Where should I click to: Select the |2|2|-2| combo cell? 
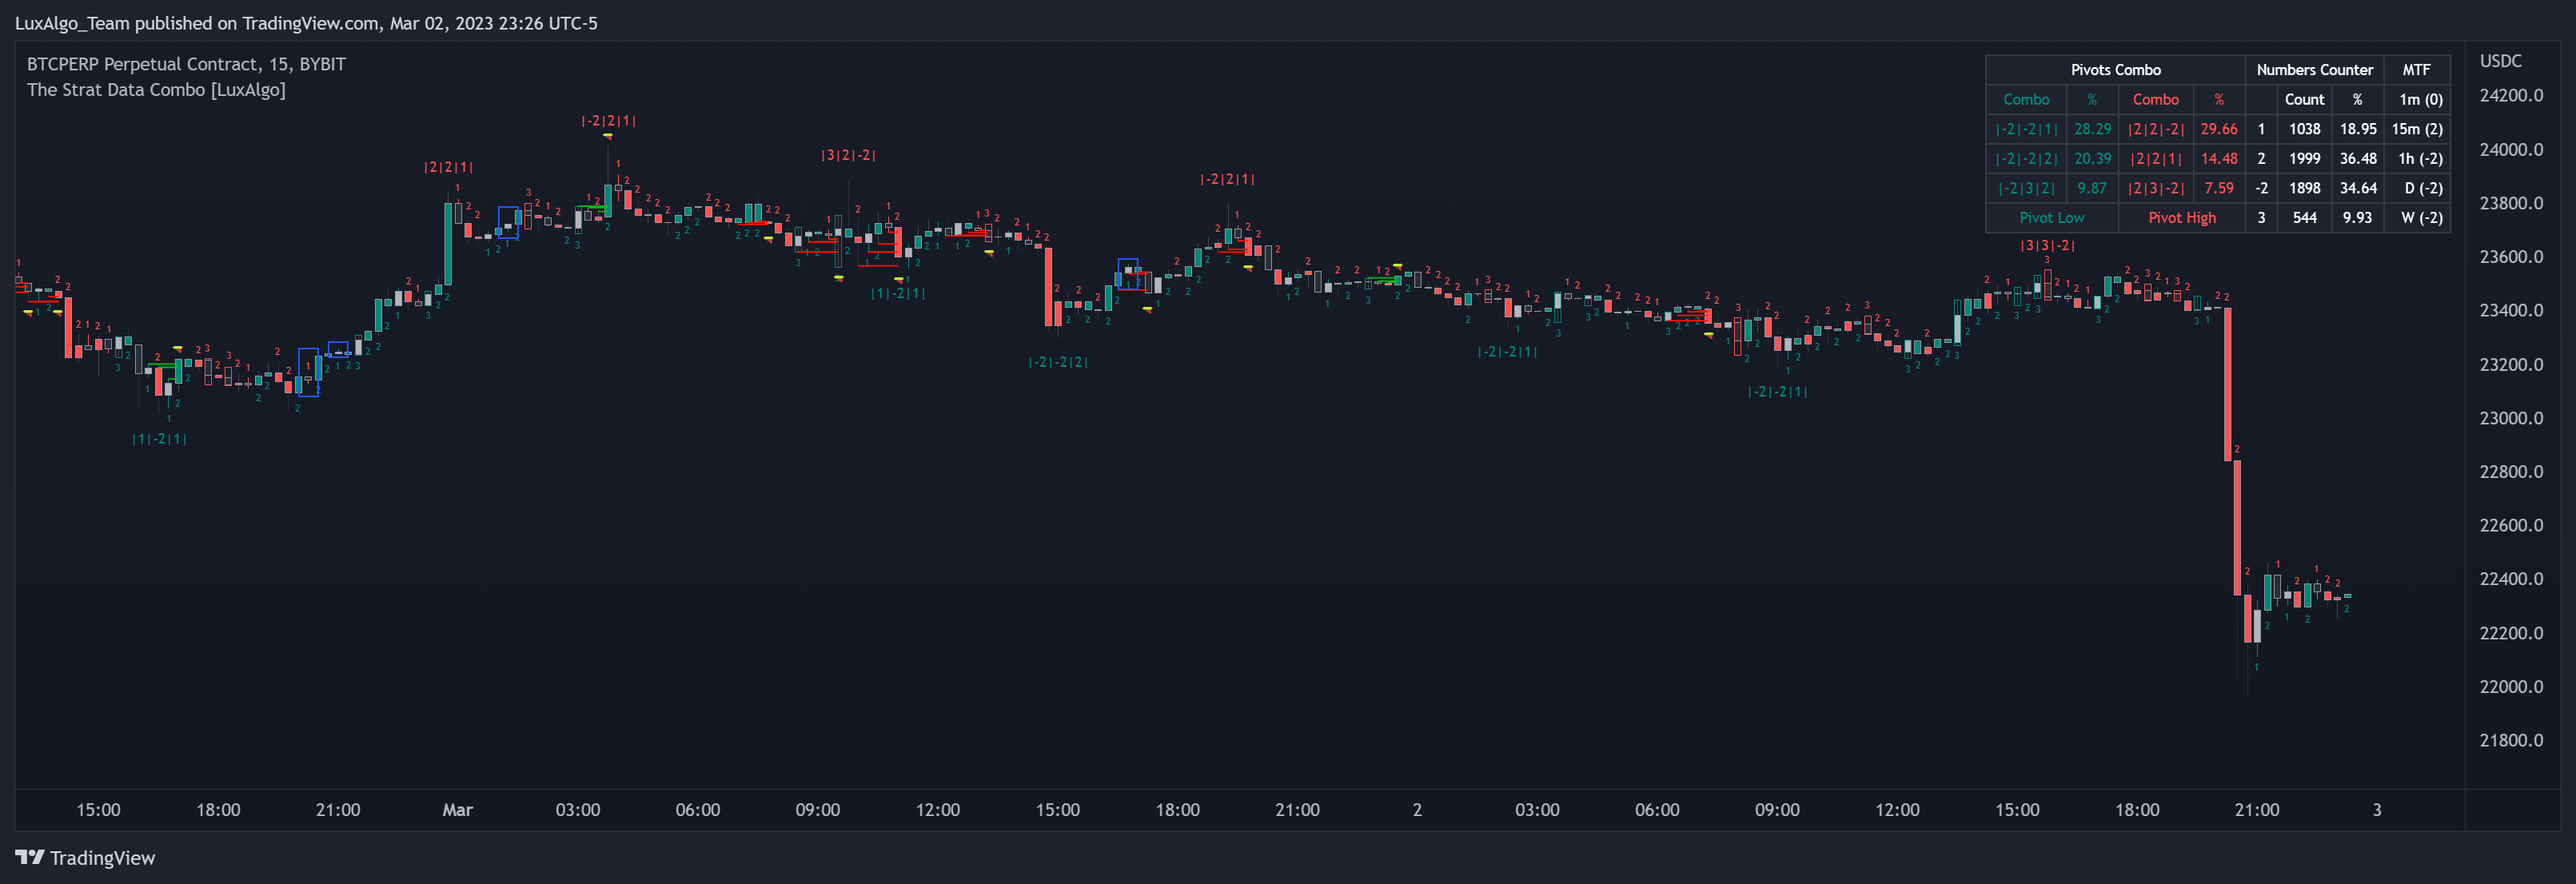(x=2155, y=129)
